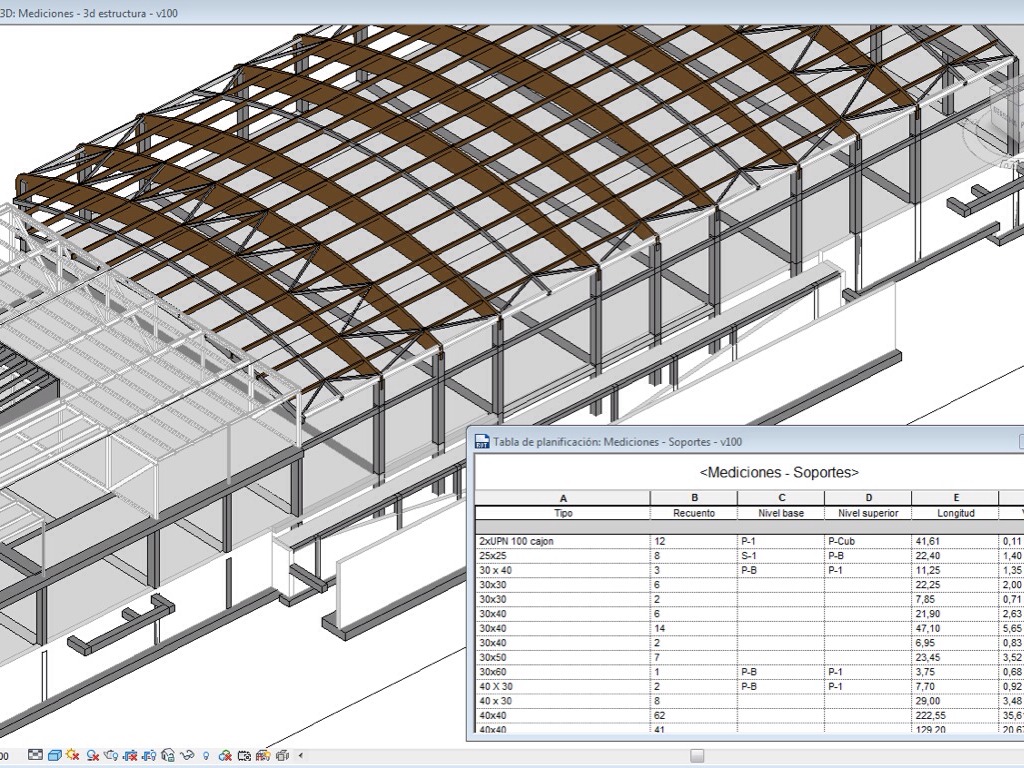Click the Reveal Hidden Elements lightbulb
This screenshot has width=1024, height=768.
pyautogui.click(x=206, y=755)
